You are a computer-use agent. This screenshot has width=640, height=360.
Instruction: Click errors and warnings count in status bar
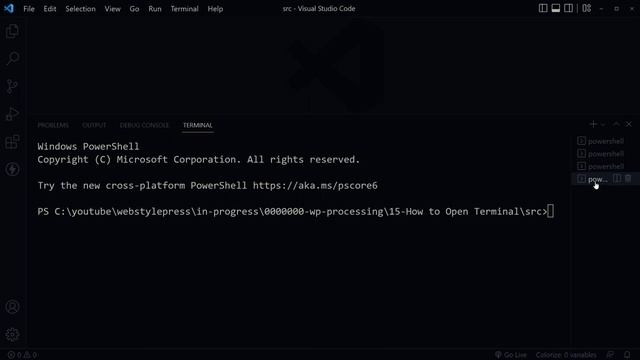[22, 355]
